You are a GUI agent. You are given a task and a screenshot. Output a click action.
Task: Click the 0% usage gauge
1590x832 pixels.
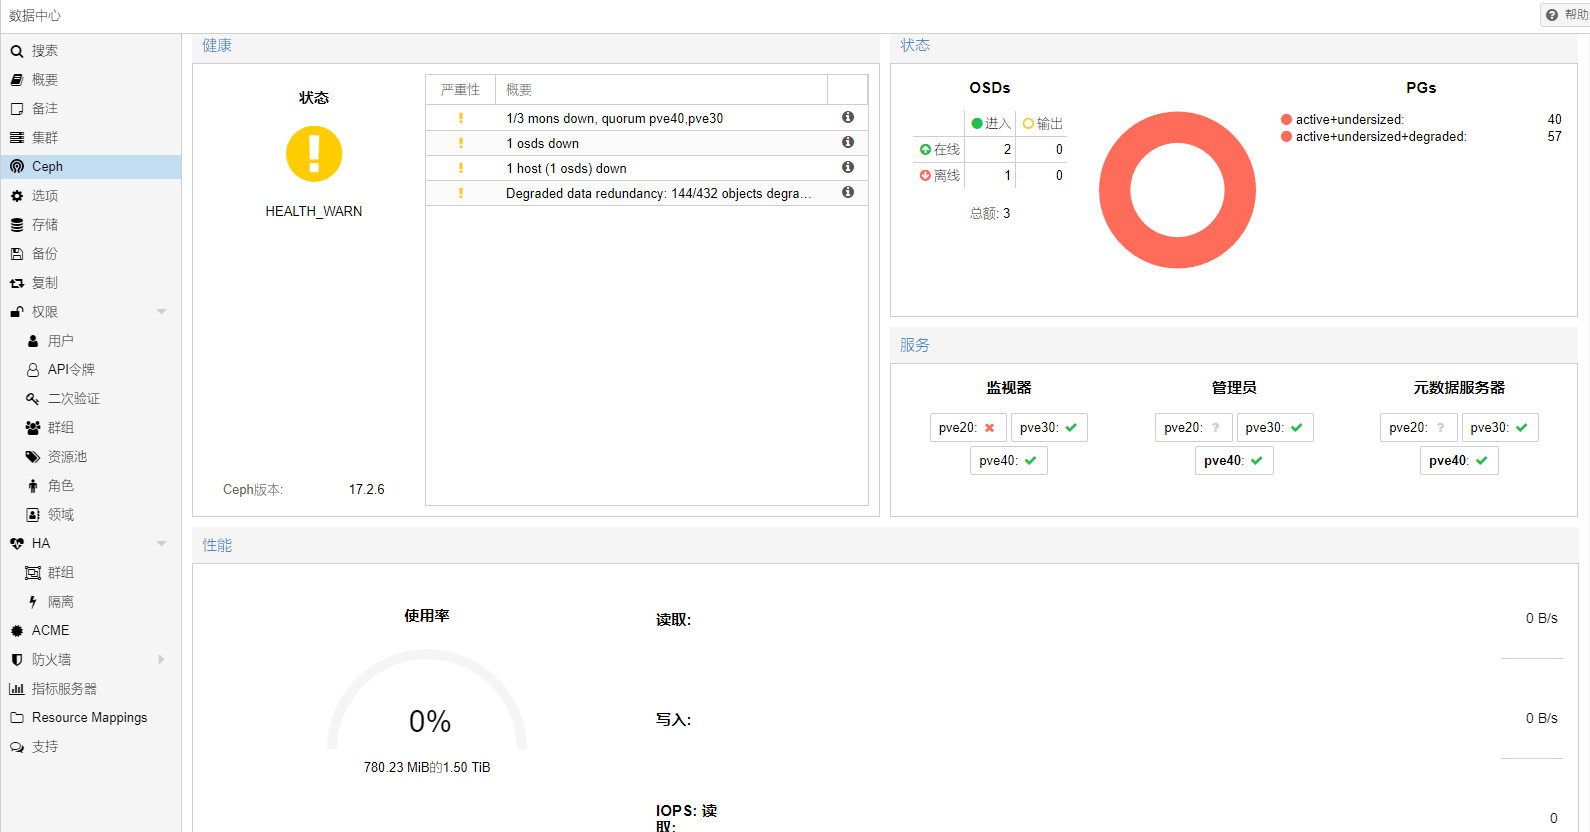(427, 700)
